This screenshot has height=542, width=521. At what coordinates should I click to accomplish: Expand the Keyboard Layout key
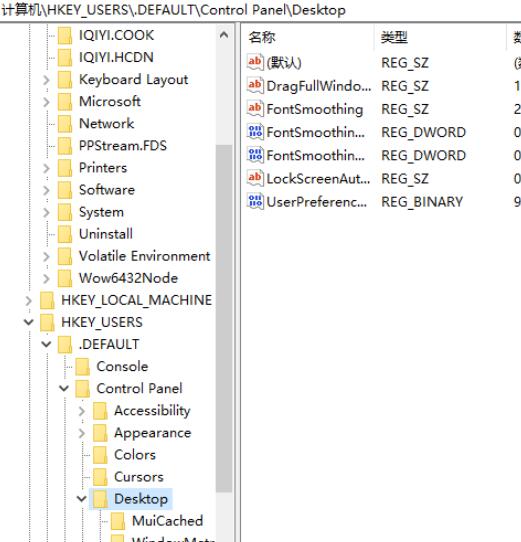[x=46, y=80]
